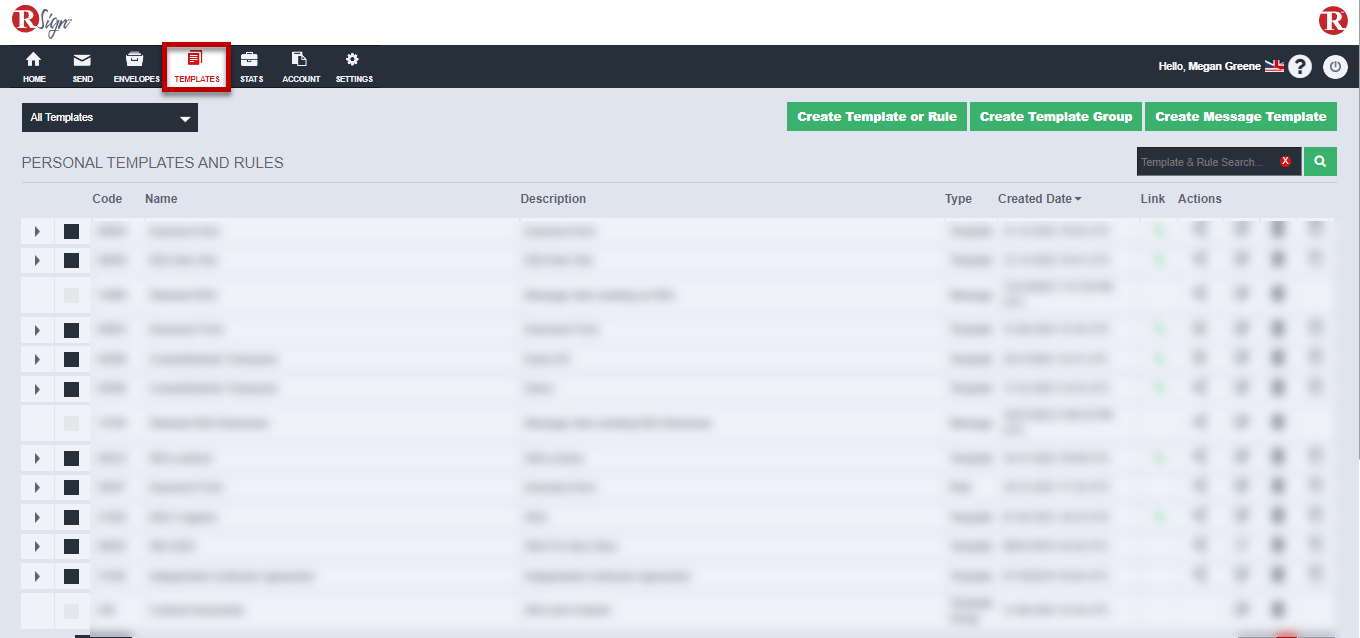Open the All Templates dropdown

click(110, 118)
